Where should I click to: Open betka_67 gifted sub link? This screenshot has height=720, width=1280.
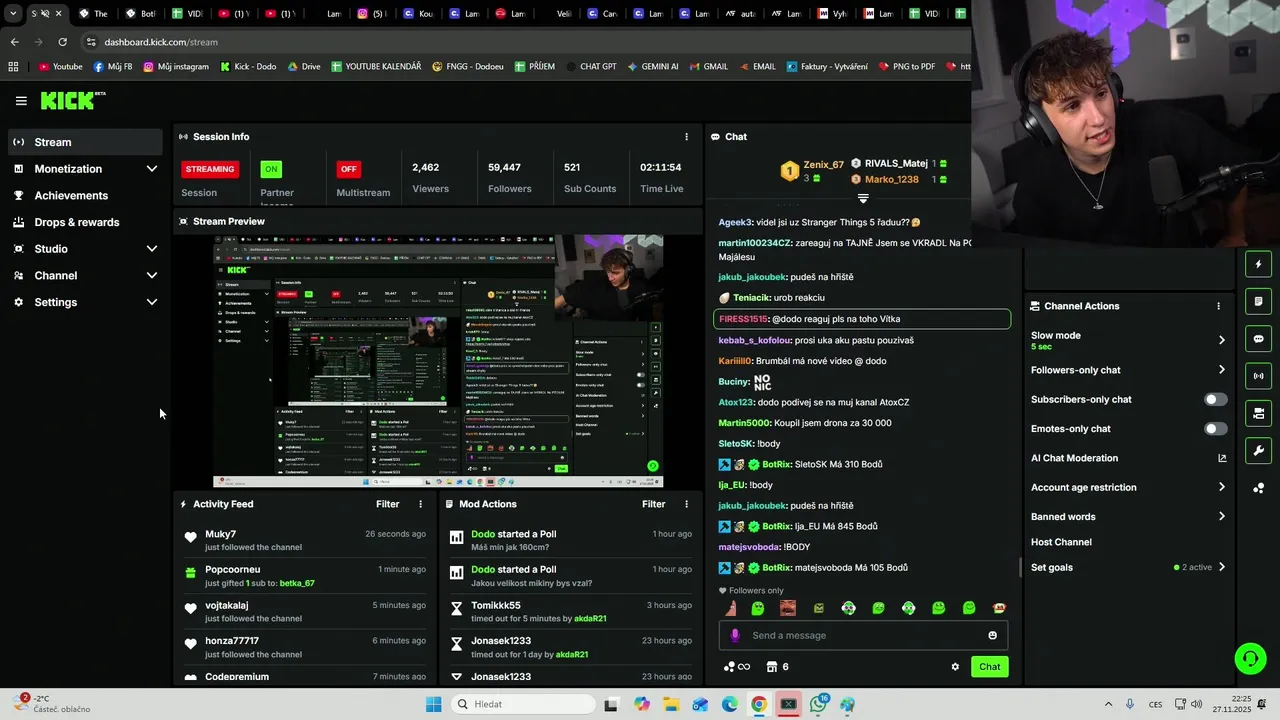coord(297,583)
